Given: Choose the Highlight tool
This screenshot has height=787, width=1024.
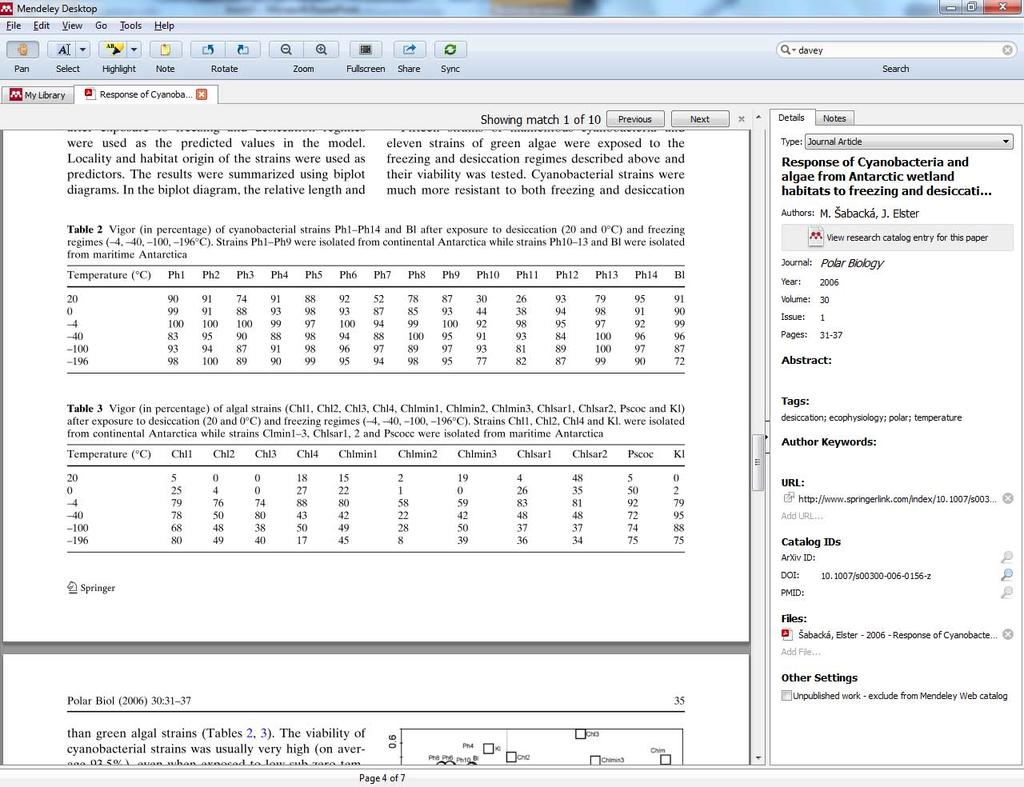Looking at the screenshot, I should point(114,50).
